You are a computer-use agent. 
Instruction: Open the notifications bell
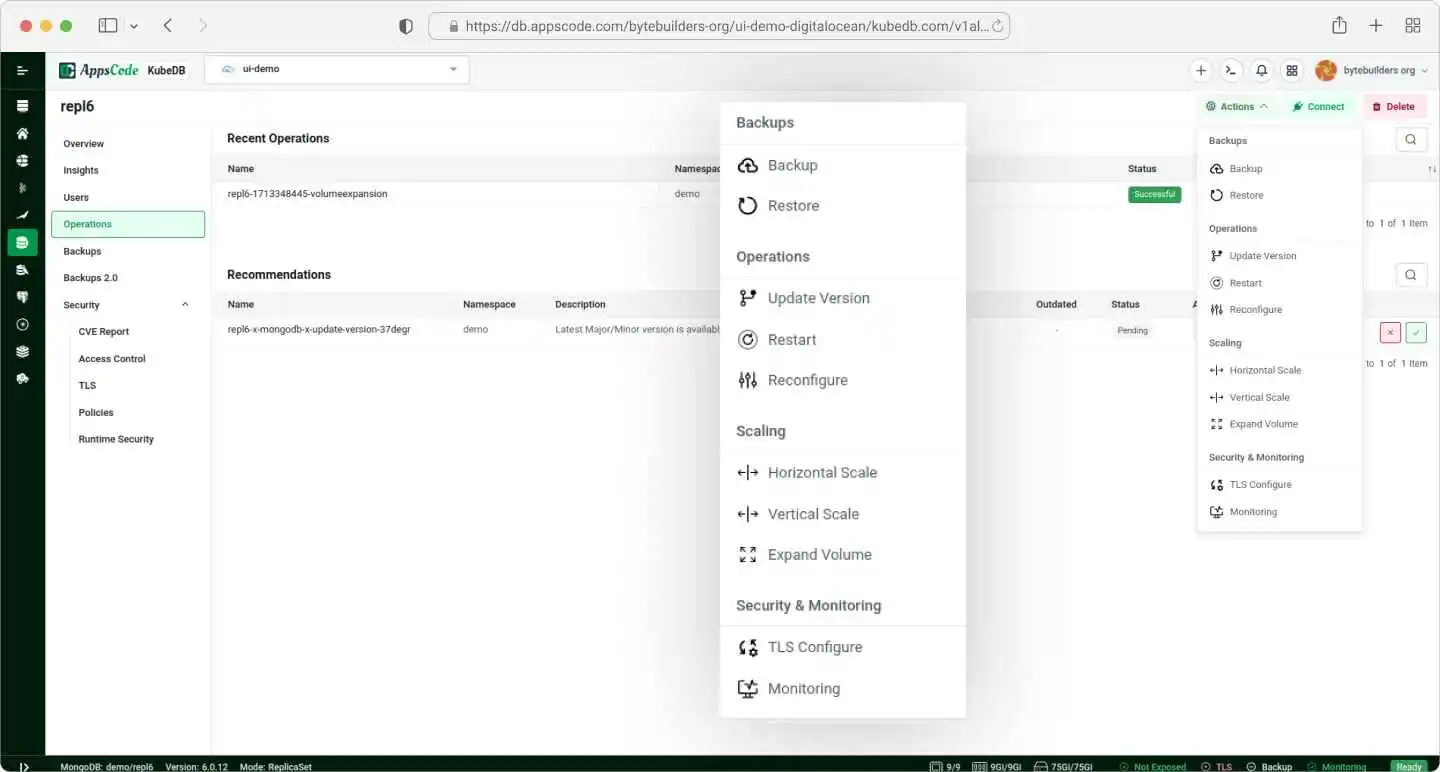[x=1261, y=70]
